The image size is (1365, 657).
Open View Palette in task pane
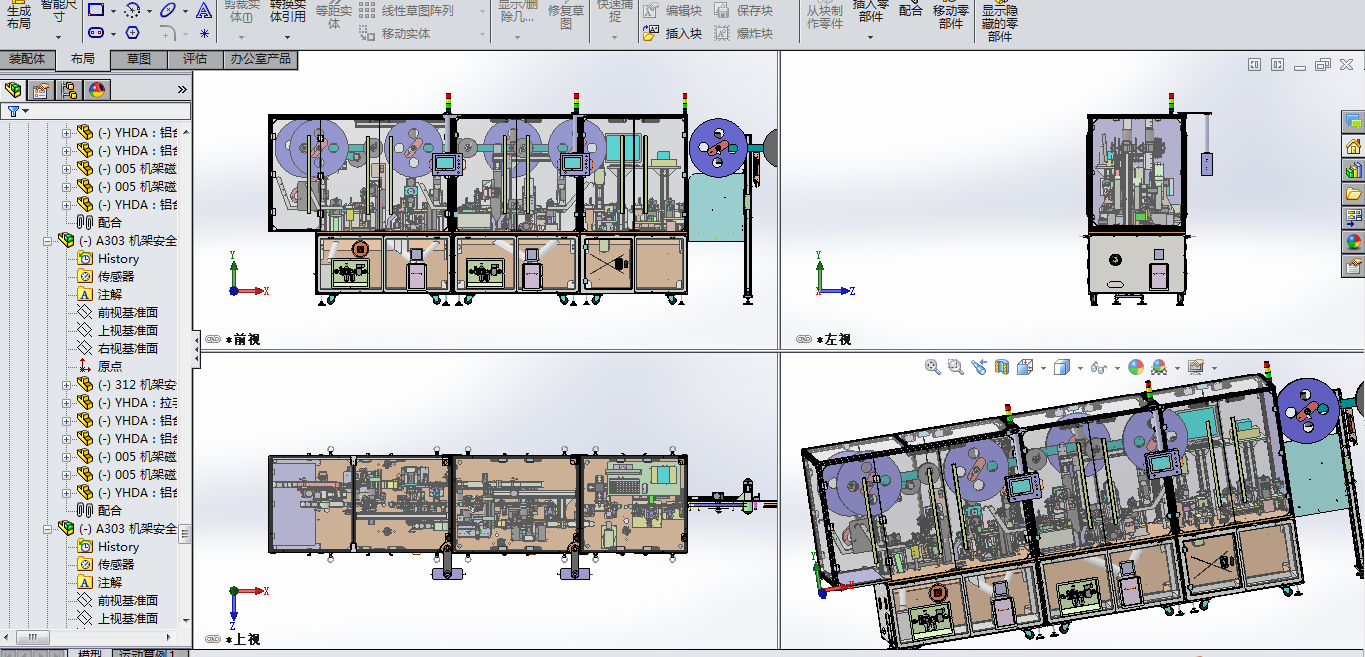pos(1354,218)
